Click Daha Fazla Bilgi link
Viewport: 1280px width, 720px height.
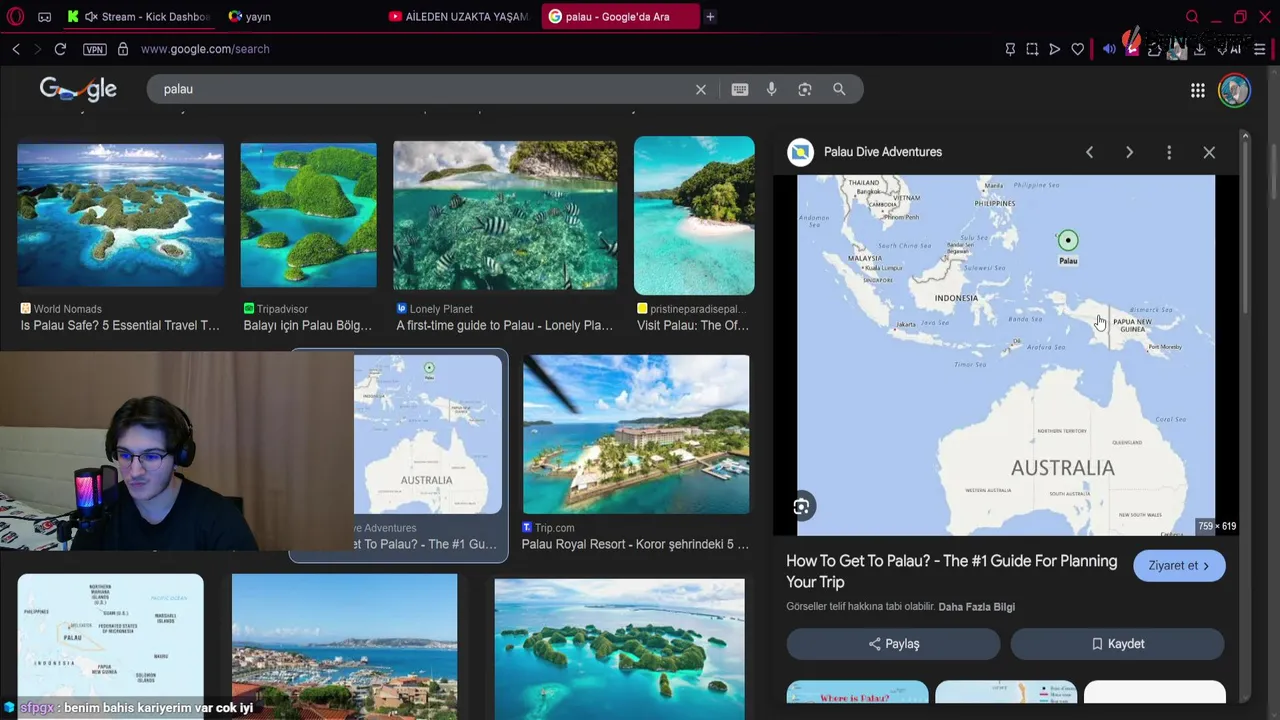point(976,607)
